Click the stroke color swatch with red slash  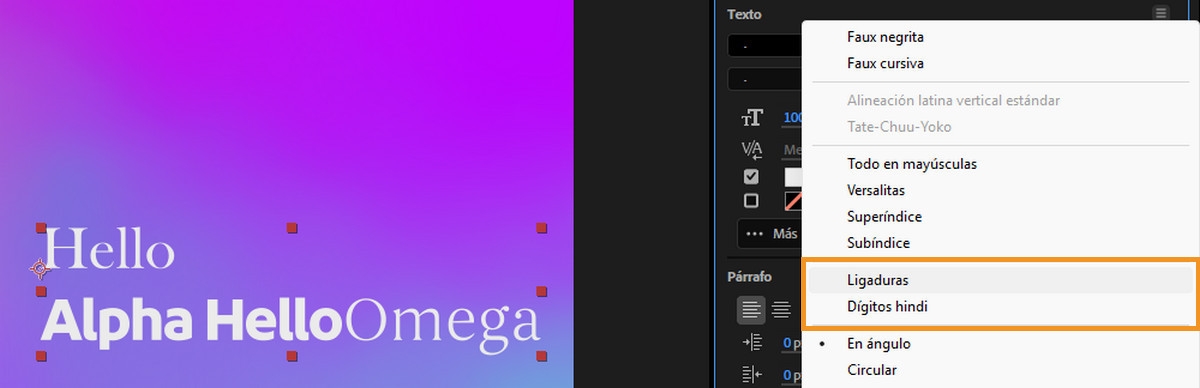point(794,200)
